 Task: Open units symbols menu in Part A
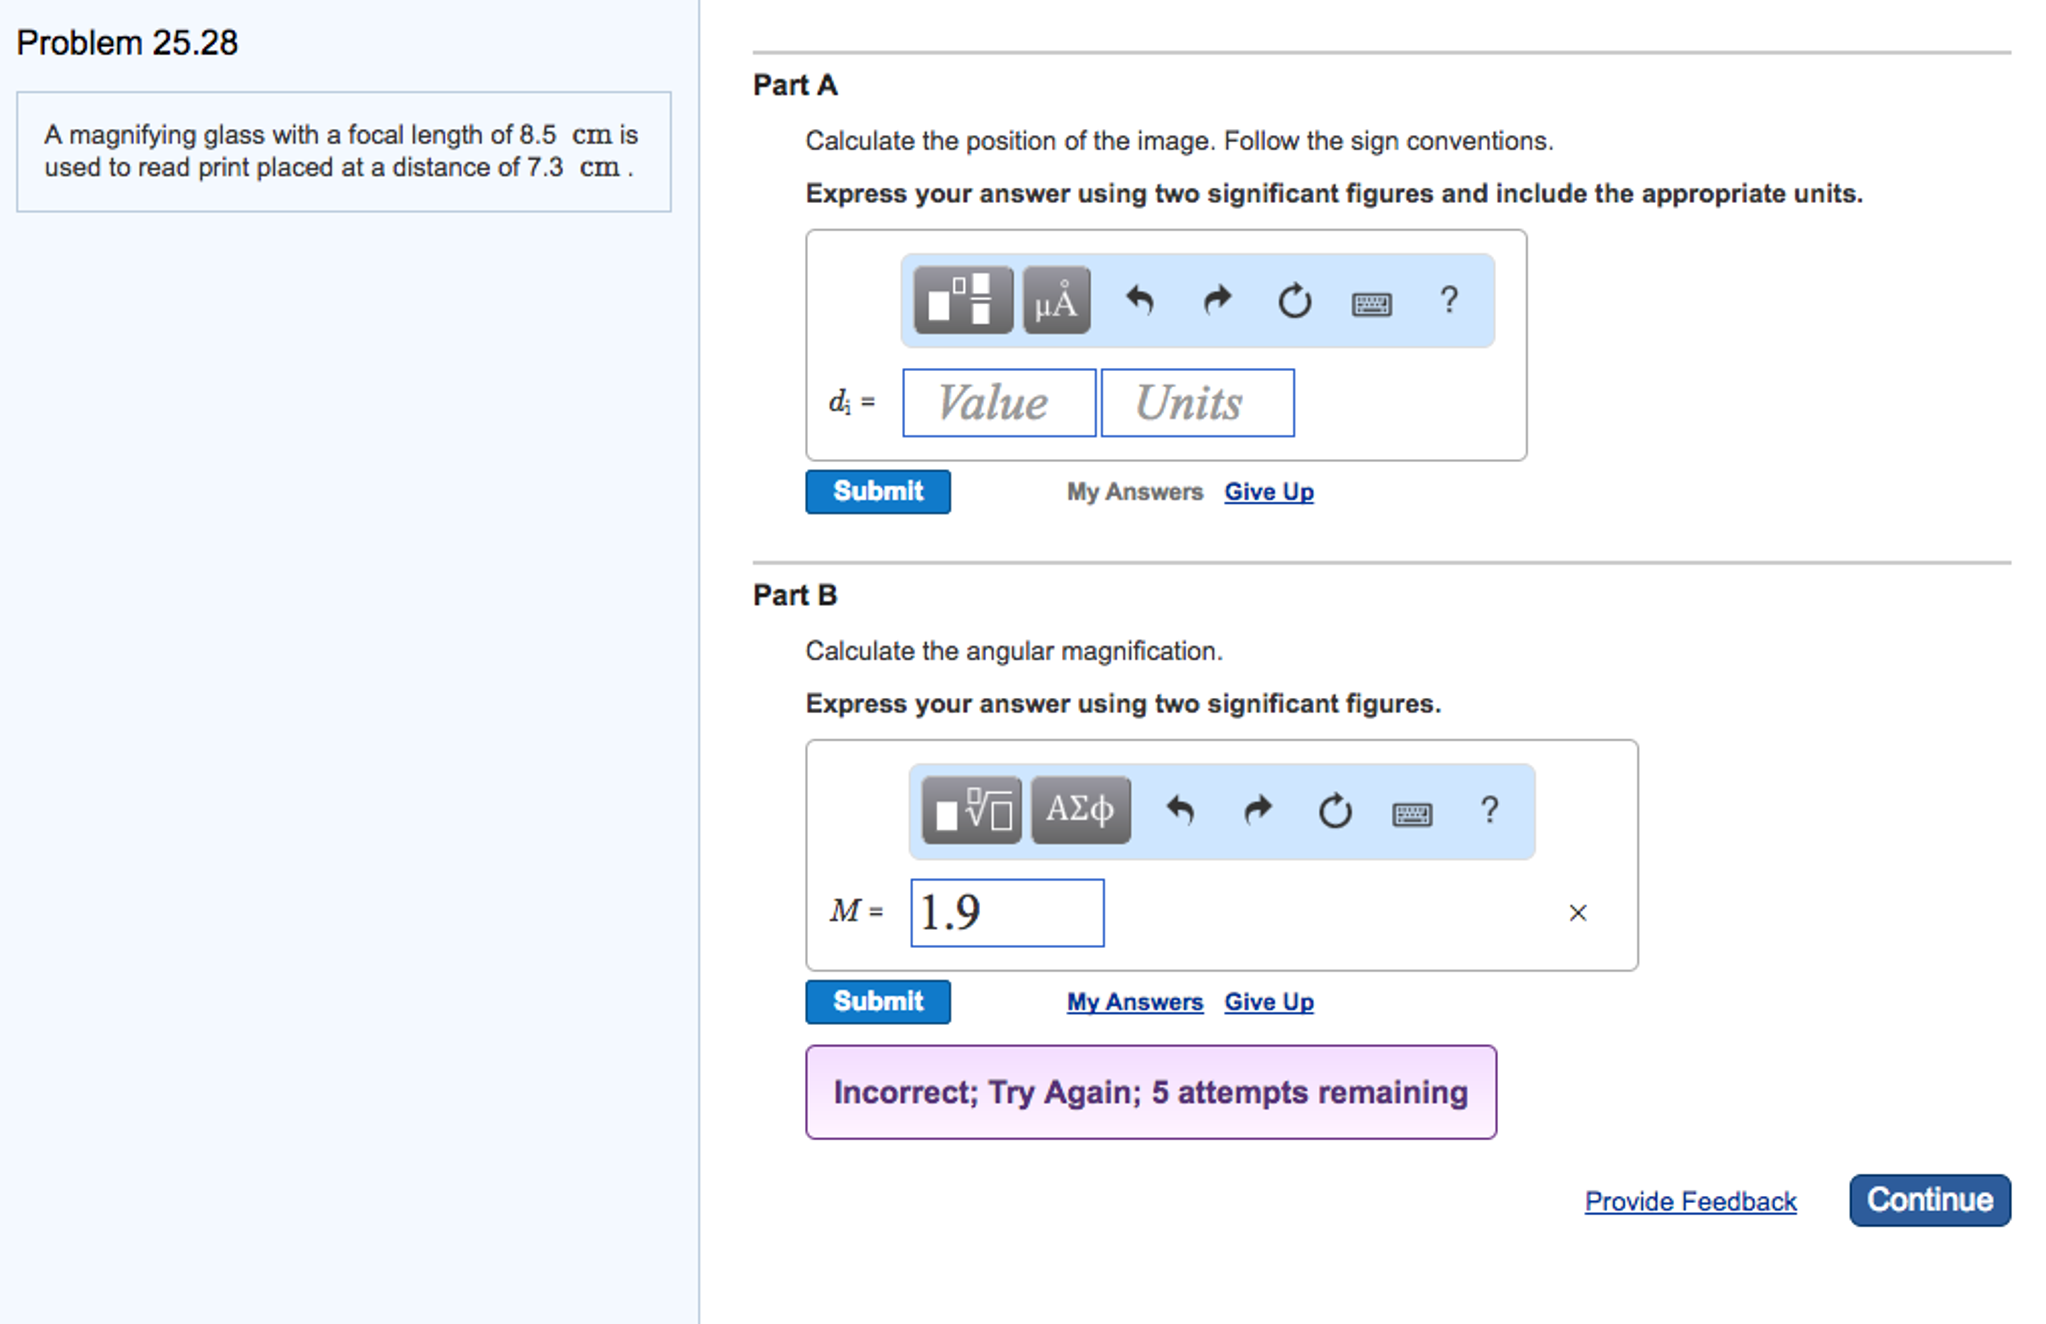(x=1056, y=300)
